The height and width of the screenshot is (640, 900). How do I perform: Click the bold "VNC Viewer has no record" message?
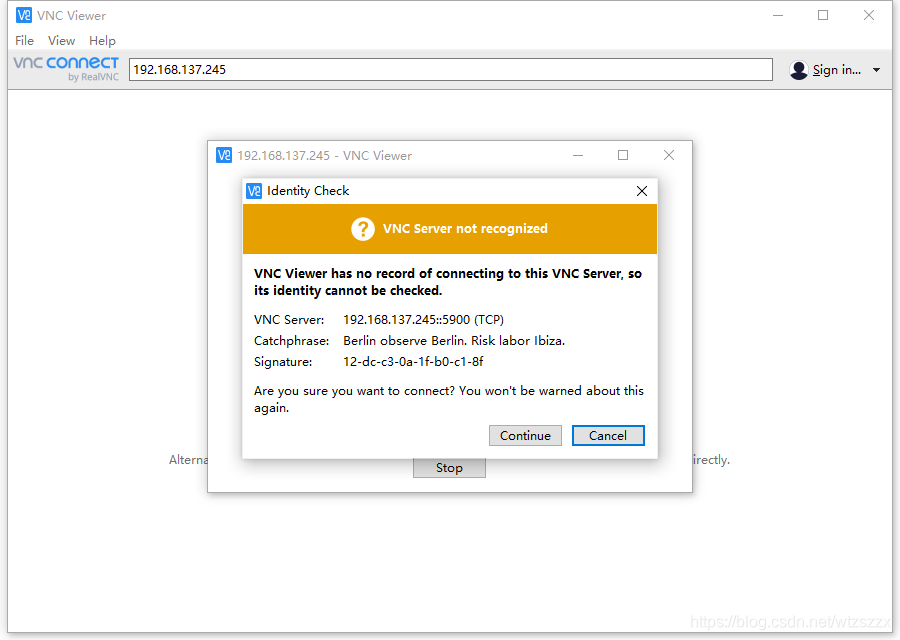[x=448, y=282]
